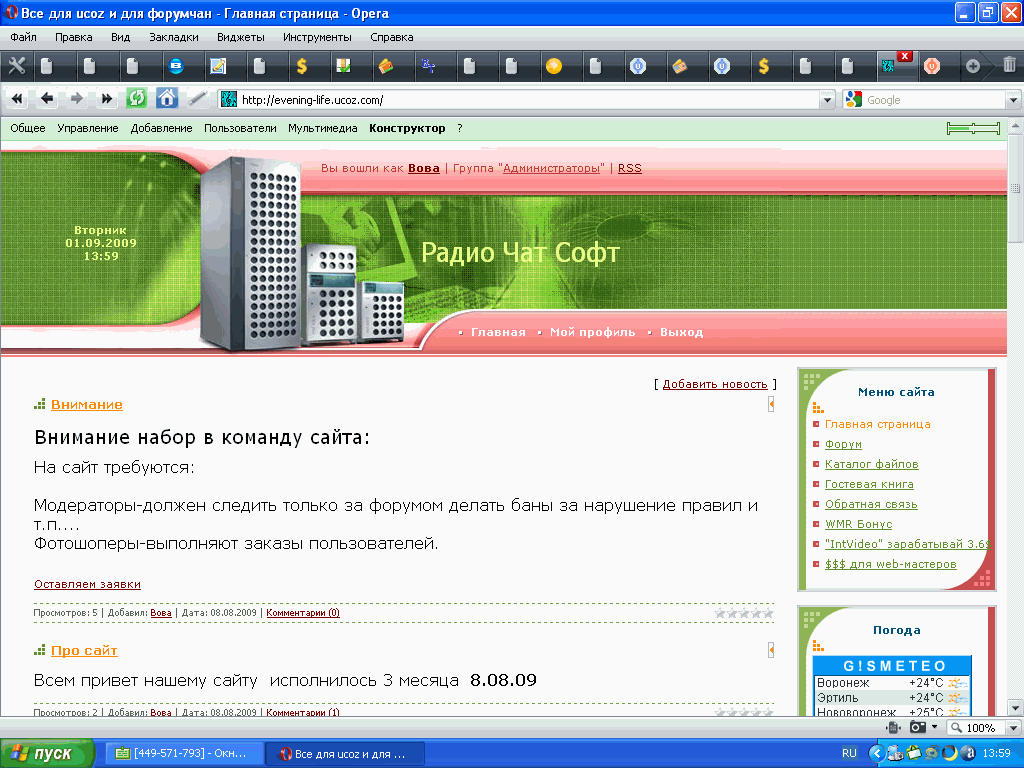Switch to the [449-571-793] taskbar window

click(x=184, y=754)
